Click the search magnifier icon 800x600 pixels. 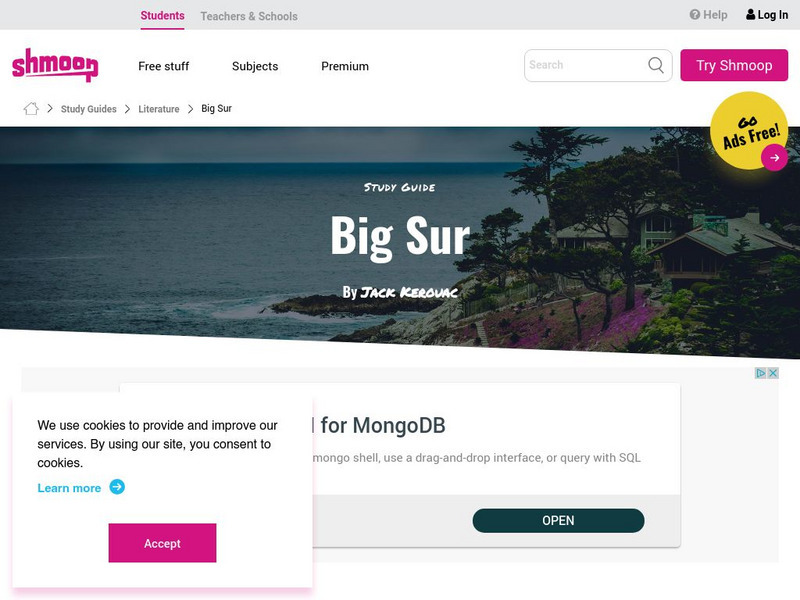[x=656, y=65]
